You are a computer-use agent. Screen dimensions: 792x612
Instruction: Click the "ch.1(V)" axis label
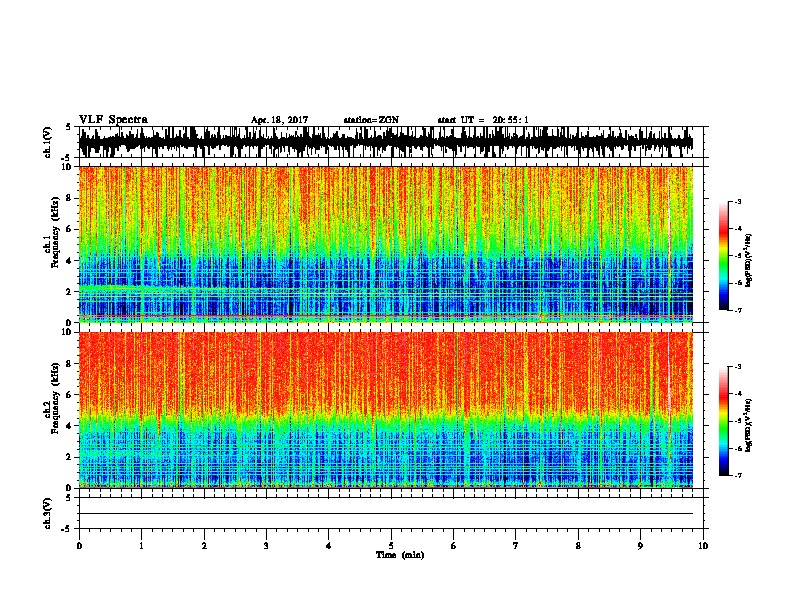coord(48,142)
